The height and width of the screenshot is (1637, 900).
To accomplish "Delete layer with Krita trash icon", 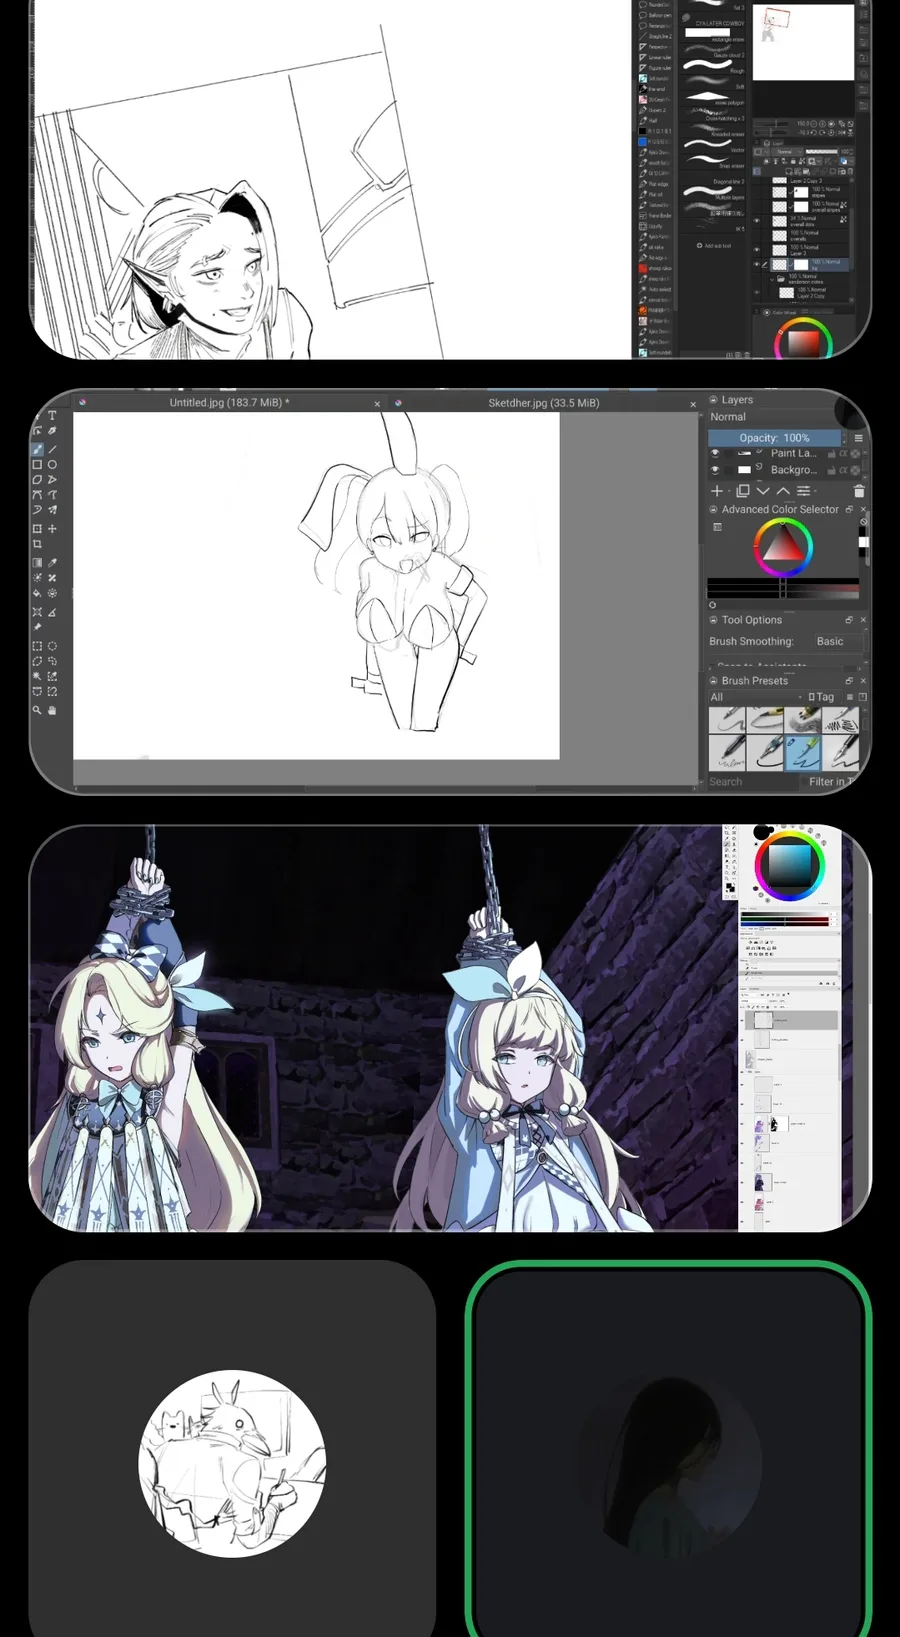I will tap(858, 491).
